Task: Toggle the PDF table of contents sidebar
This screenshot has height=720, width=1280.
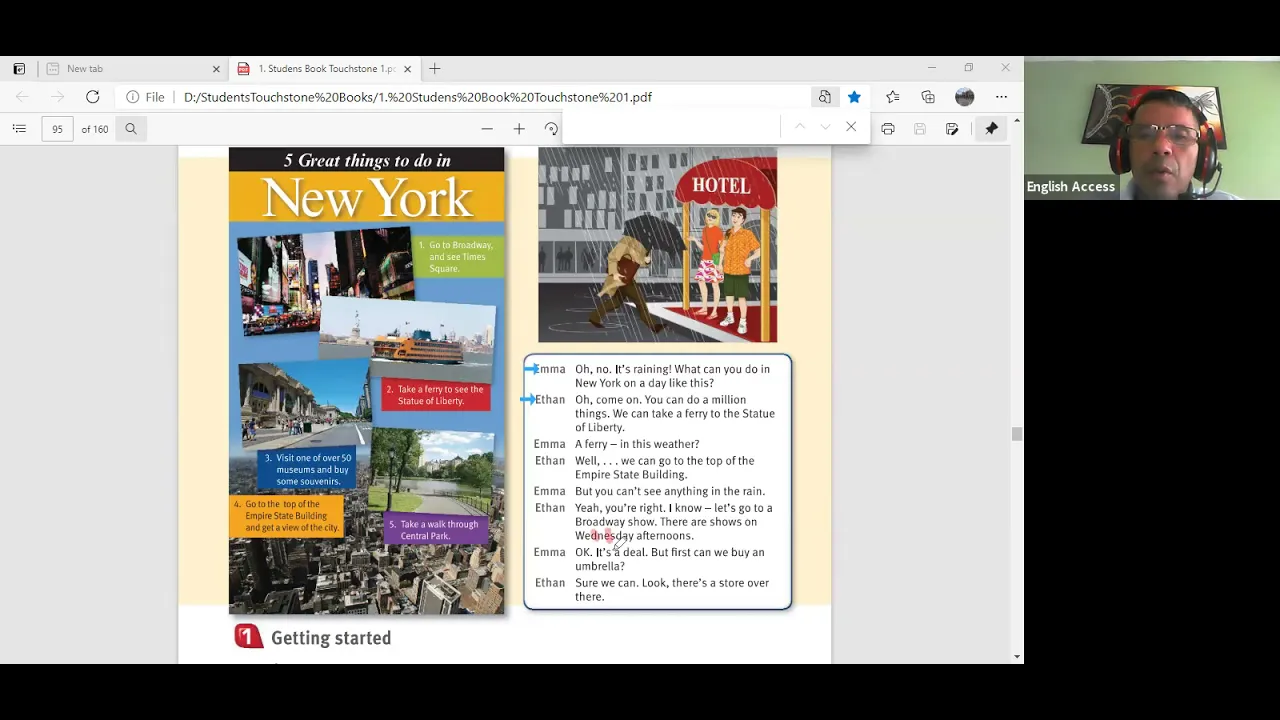Action: coord(19,129)
